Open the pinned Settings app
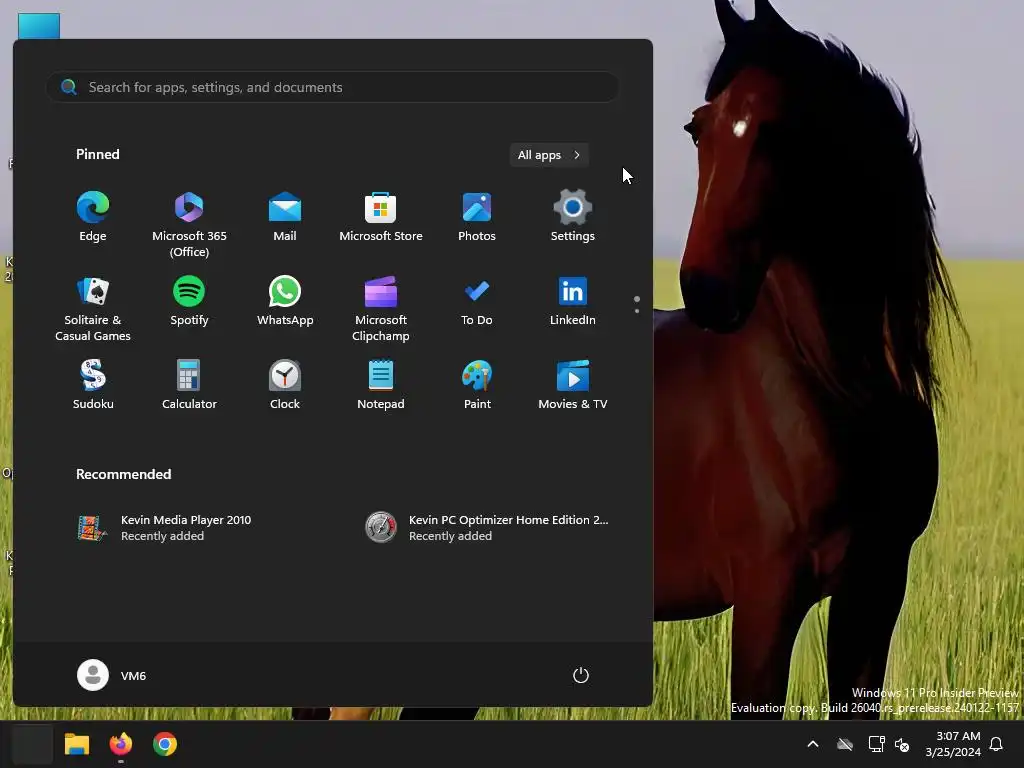 tap(573, 217)
